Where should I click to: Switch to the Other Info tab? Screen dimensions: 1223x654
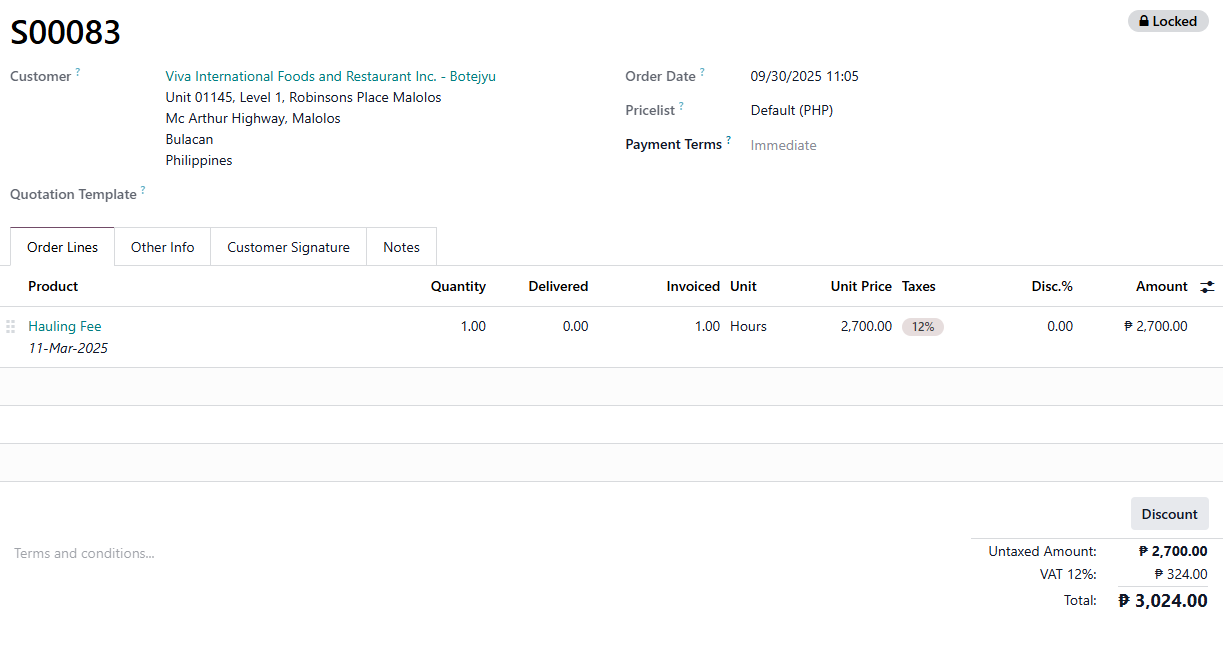click(162, 247)
